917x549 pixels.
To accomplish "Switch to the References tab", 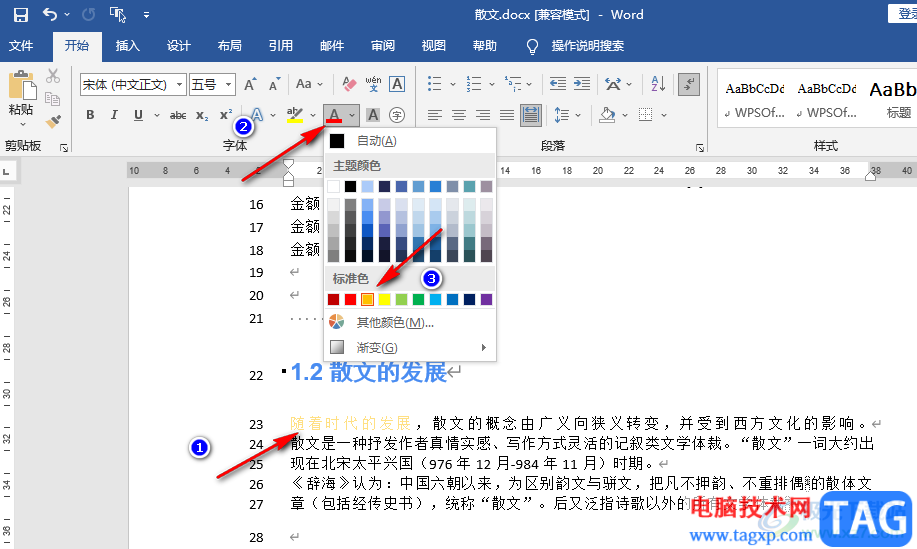I will (x=281, y=46).
